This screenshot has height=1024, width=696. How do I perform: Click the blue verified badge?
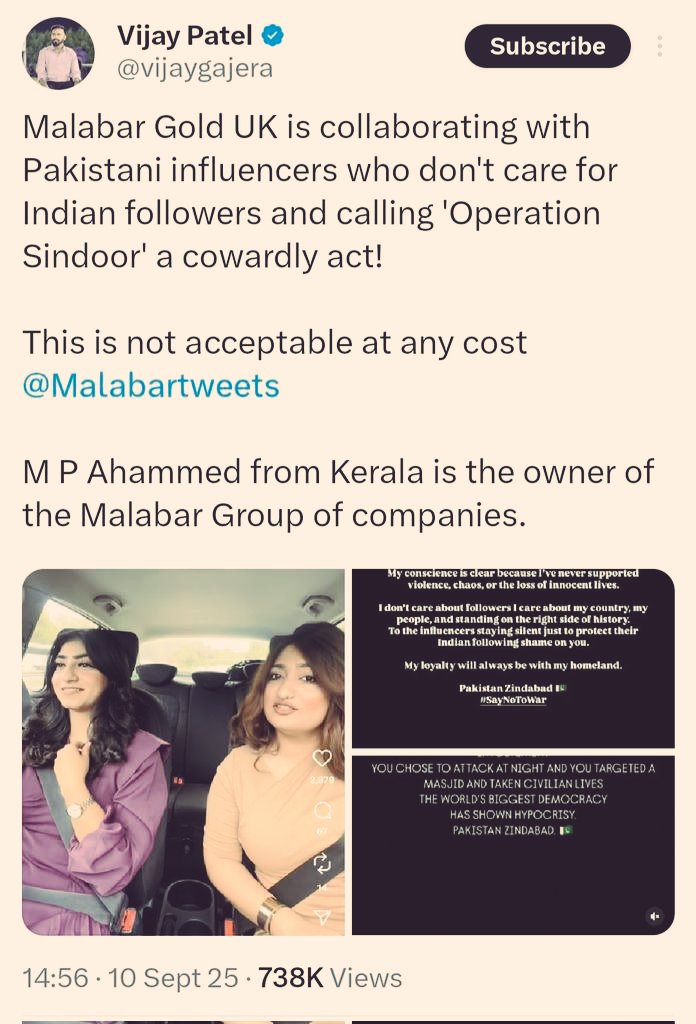coord(272,35)
